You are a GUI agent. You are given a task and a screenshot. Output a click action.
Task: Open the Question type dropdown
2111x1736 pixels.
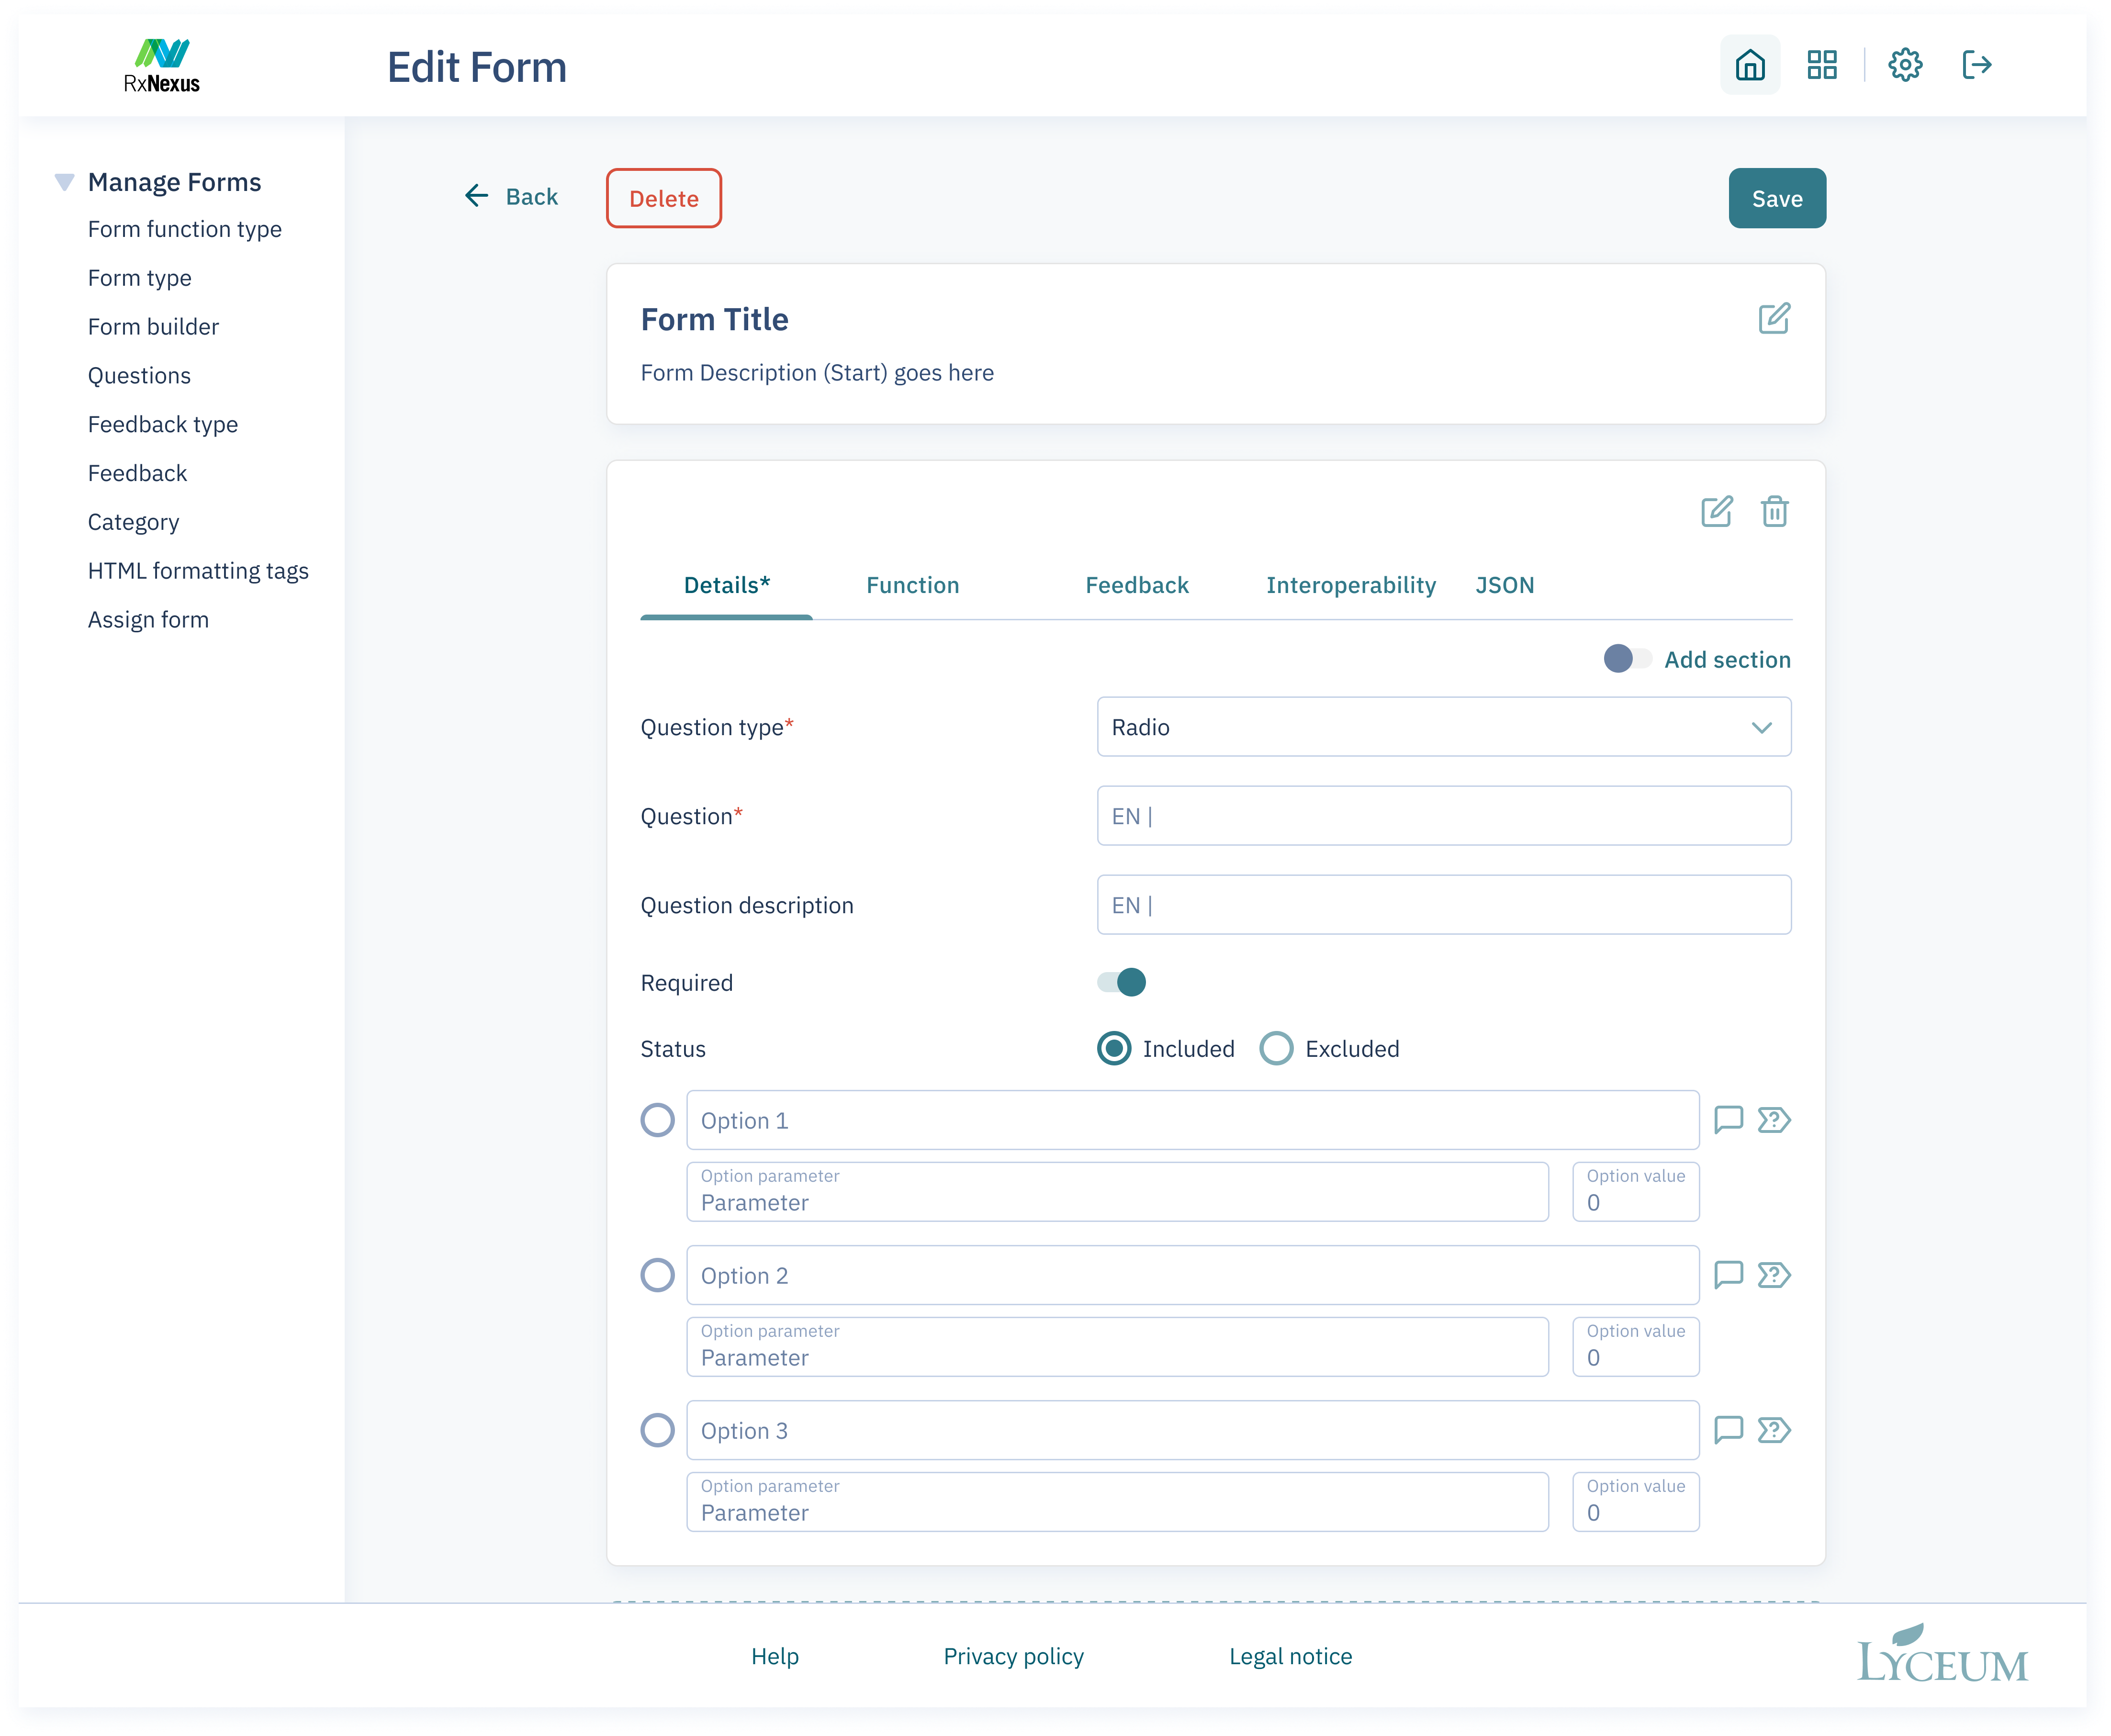click(1443, 727)
